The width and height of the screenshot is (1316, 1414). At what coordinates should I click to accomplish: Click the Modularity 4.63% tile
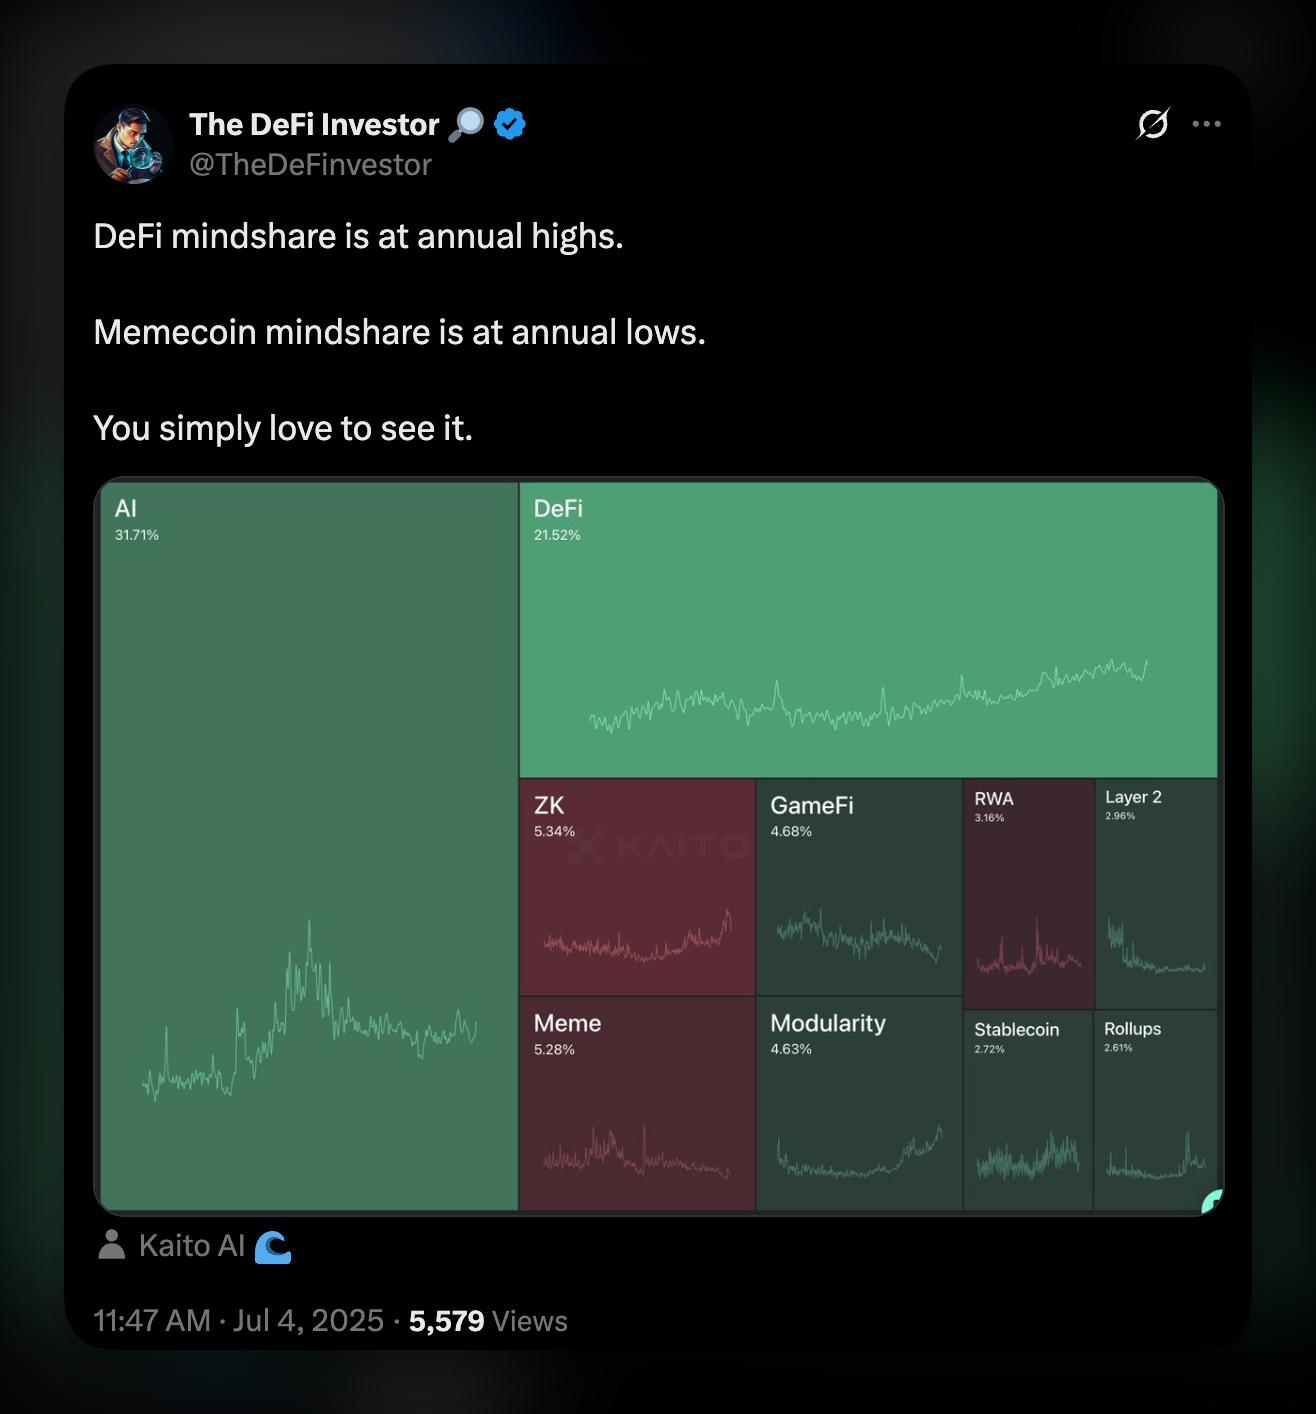tap(859, 1103)
